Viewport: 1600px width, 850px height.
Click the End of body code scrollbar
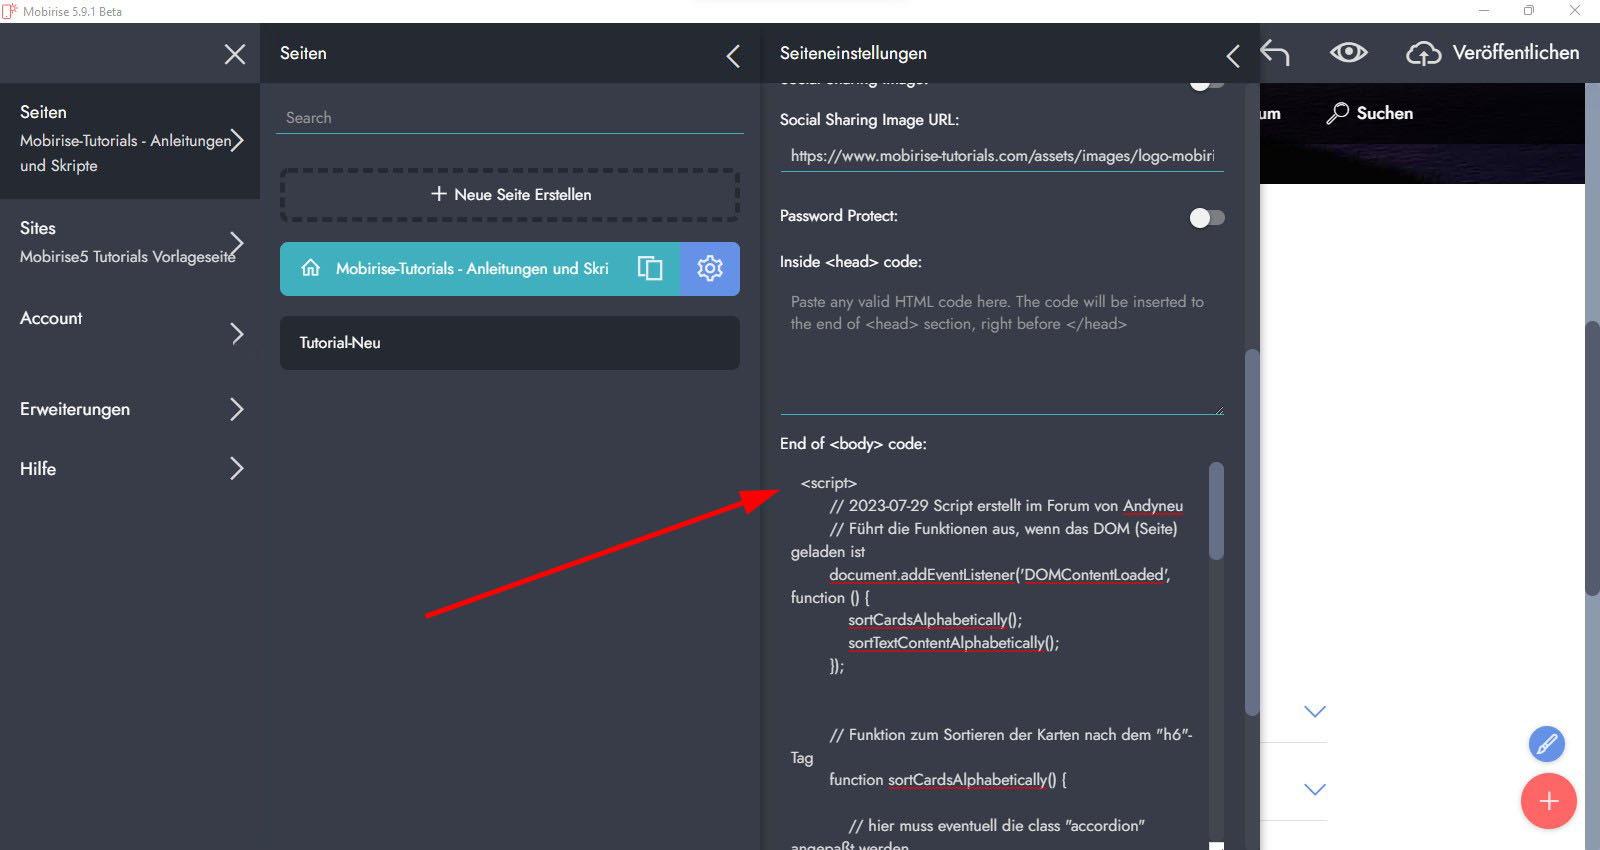coord(1216,511)
